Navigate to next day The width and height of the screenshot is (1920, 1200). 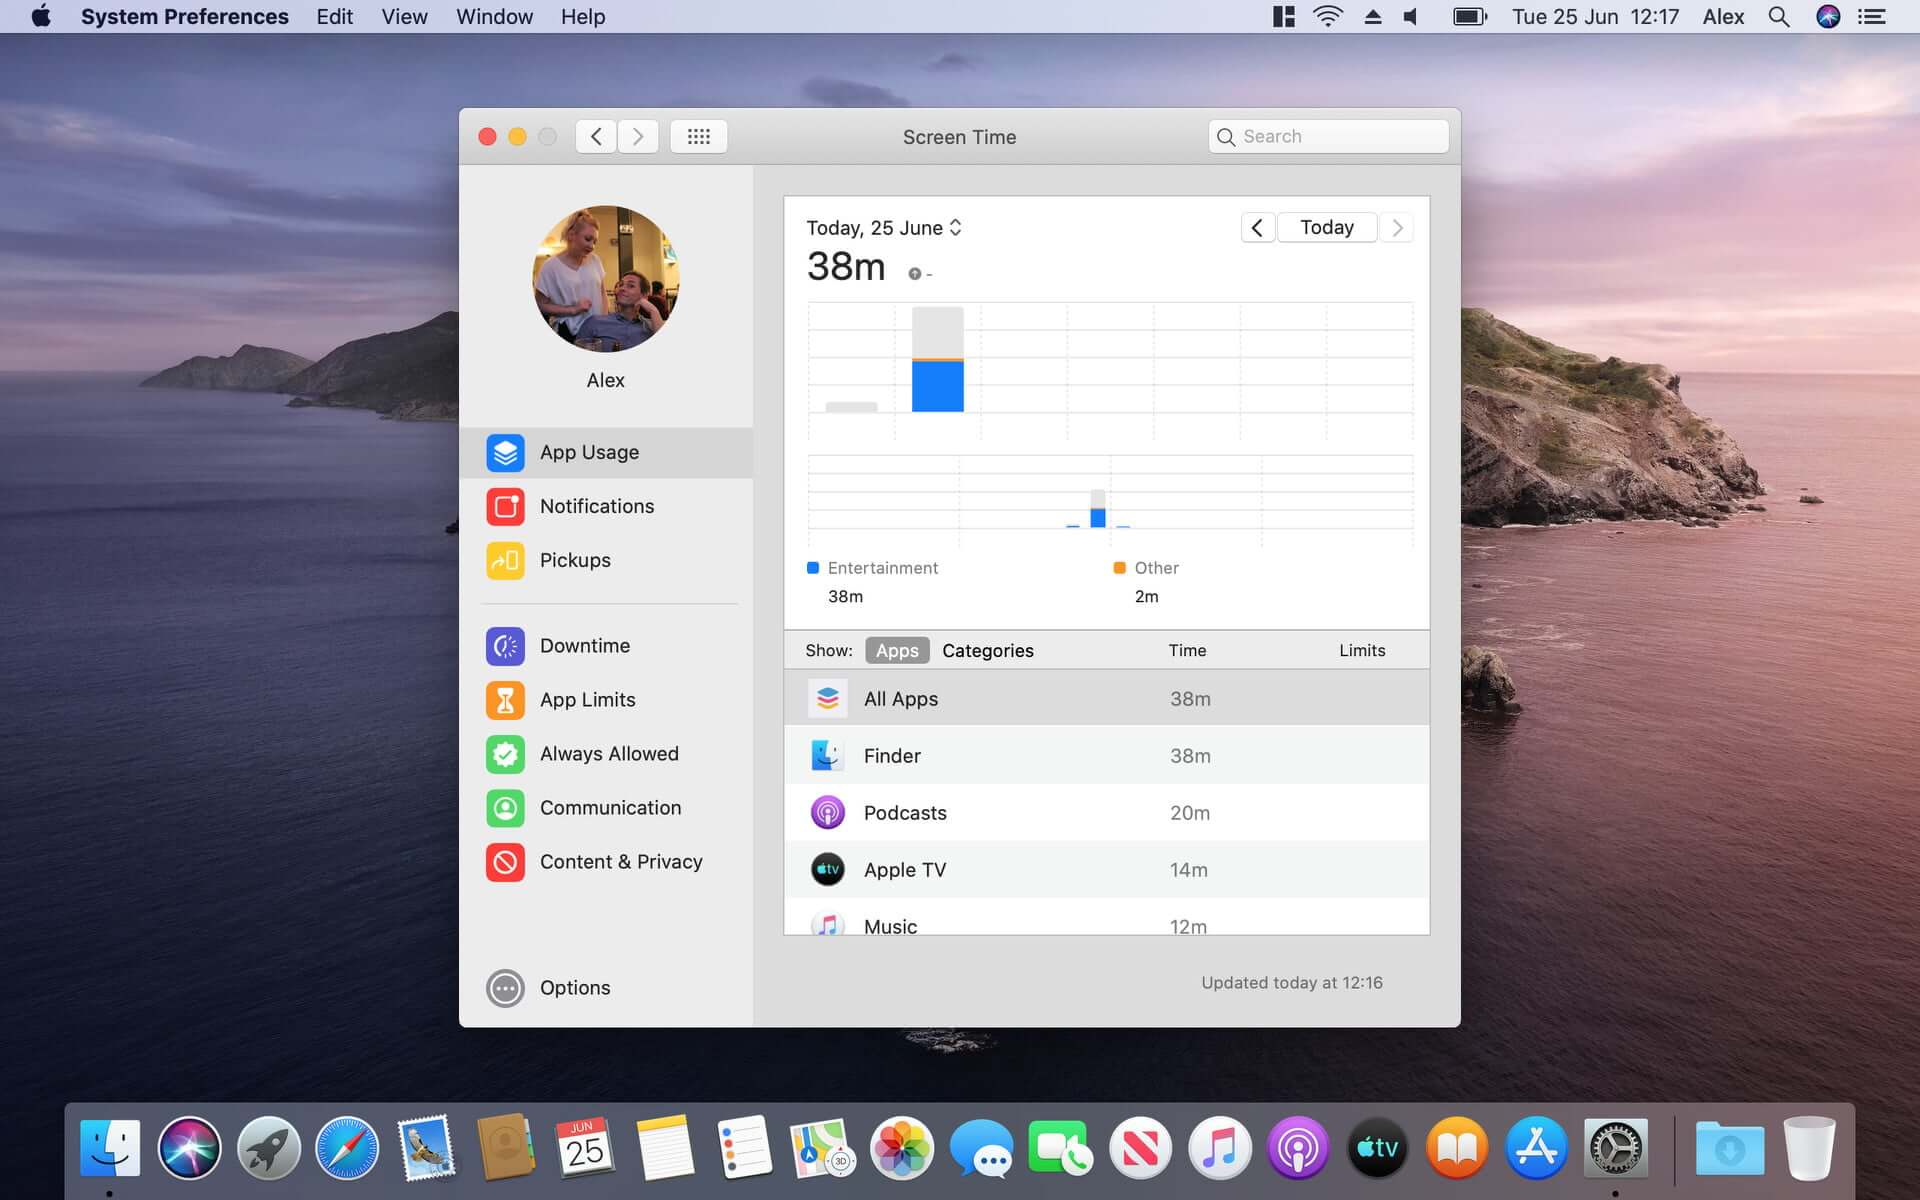[1397, 227]
